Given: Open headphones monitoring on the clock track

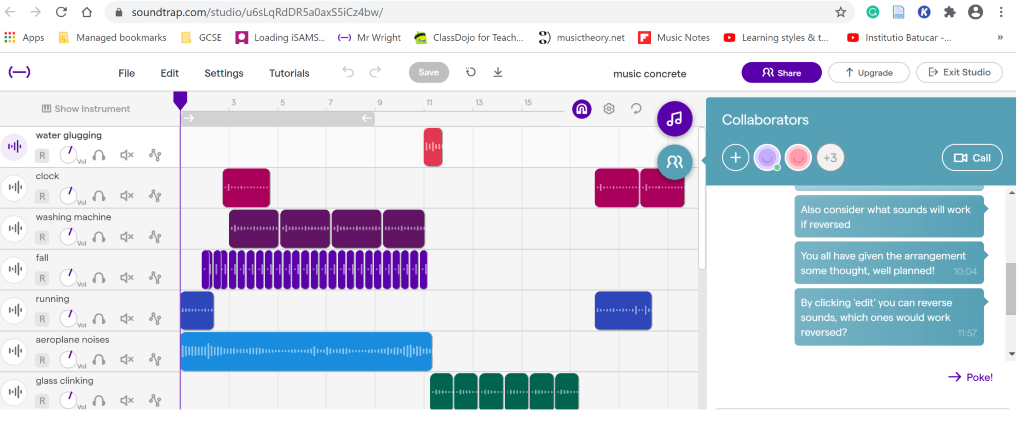Looking at the screenshot, I should [100, 196].
